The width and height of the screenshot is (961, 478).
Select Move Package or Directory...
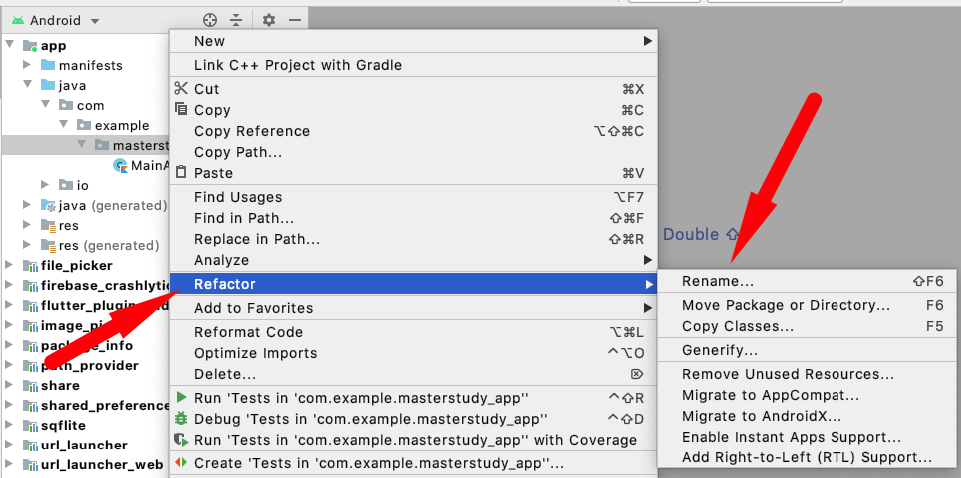[785, 305]
